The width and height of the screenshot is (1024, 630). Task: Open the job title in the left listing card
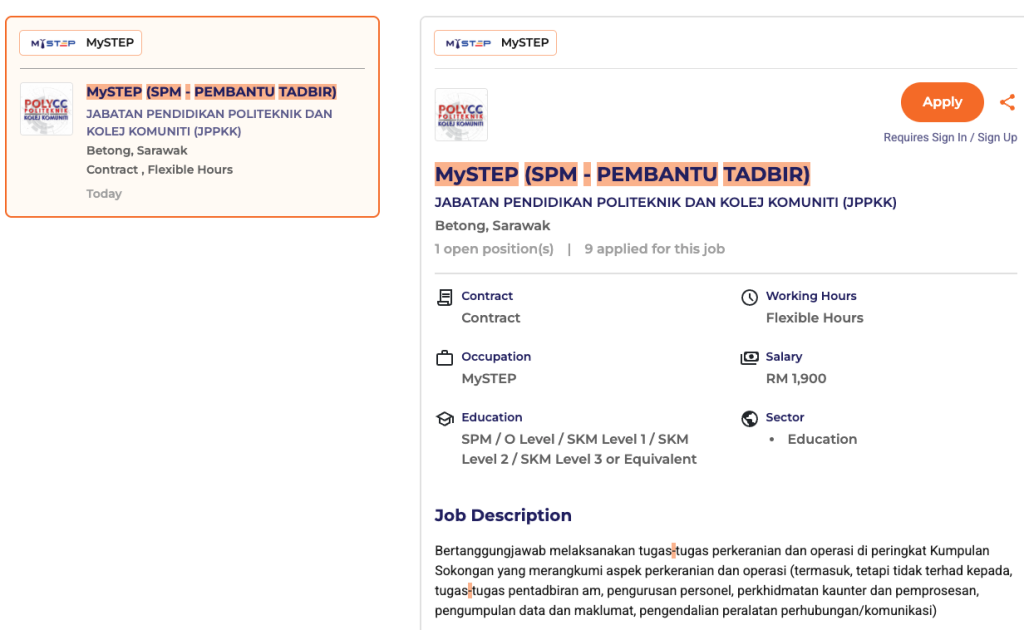coord(211,92)
